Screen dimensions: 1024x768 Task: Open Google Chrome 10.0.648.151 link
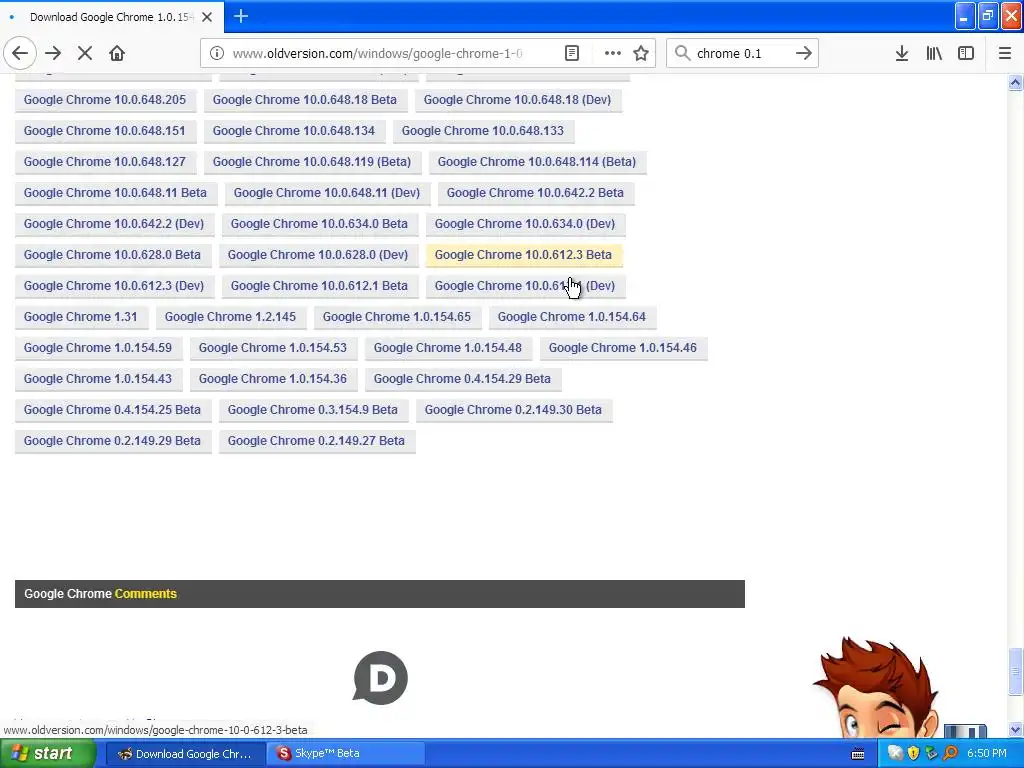[x=104, y=131]
